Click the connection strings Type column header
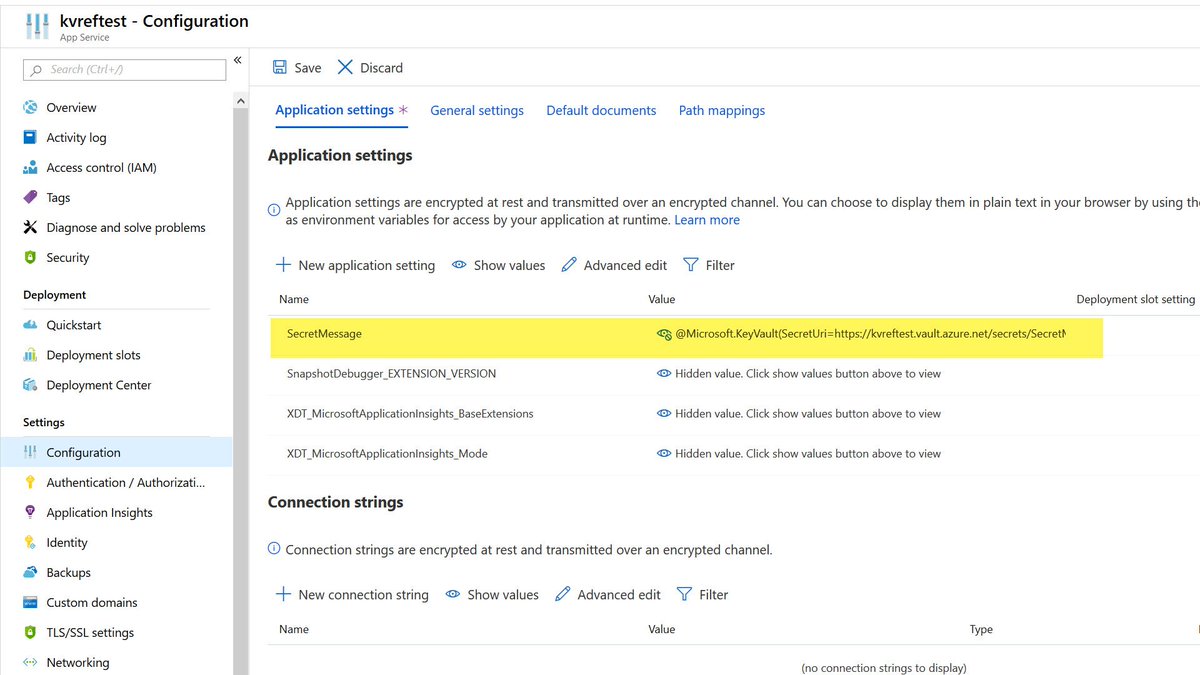 point(981,629)
